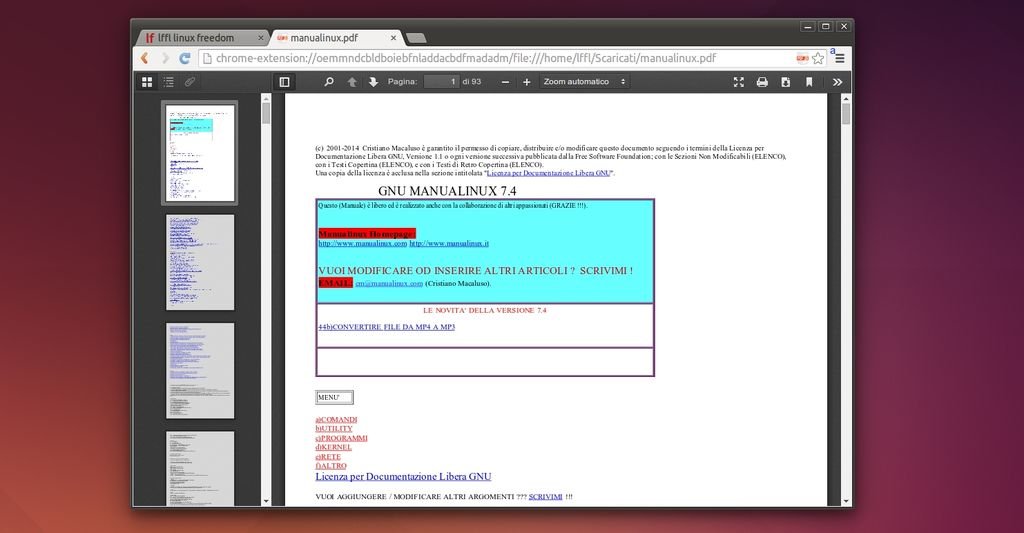Click the sidebar scrollbar down arrow
The height and width of the screenshot is (533, 1024).
[266, 501]
